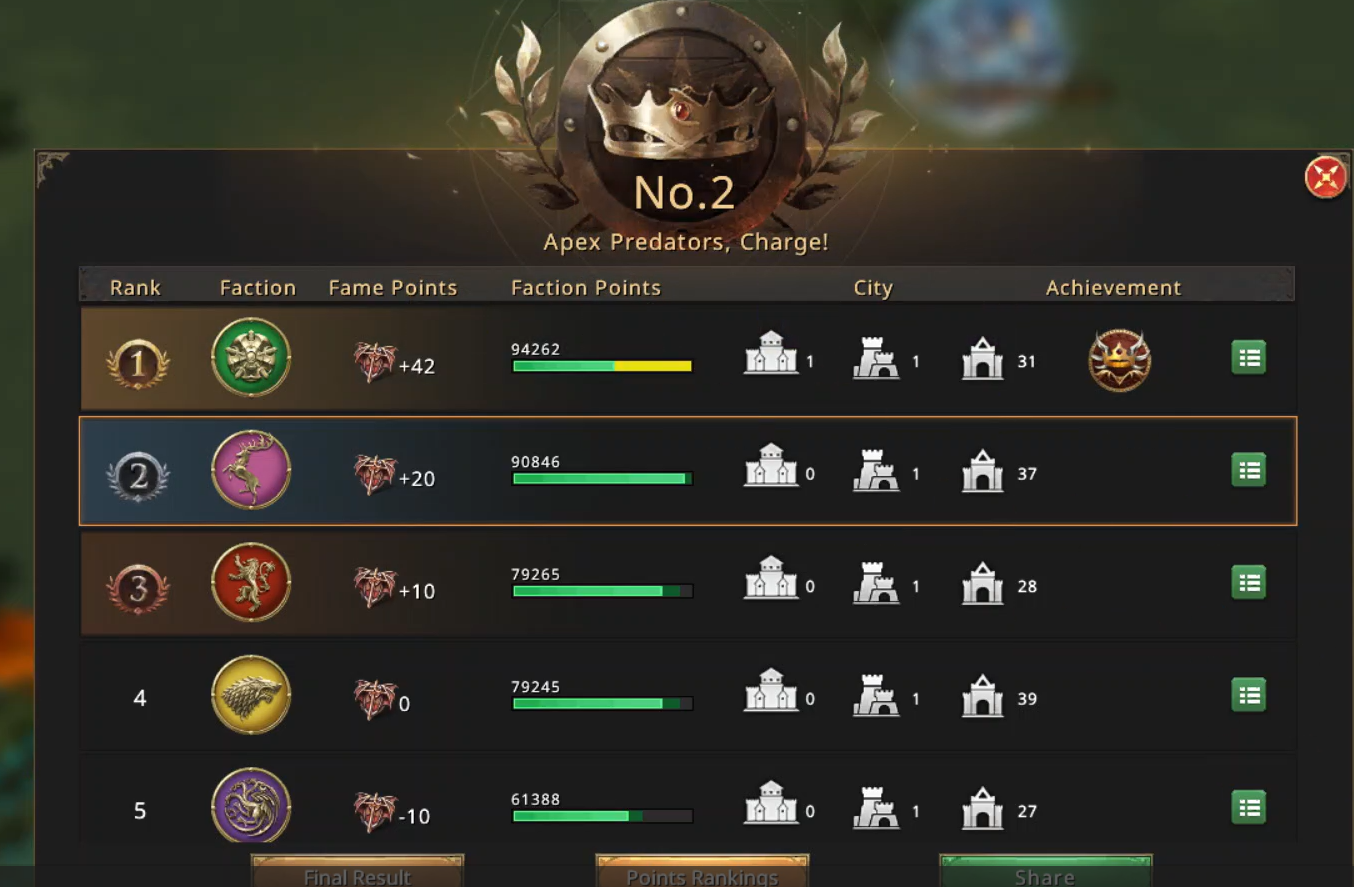This screenshot has width=1354, height=887.
Task: Click the green Share button
Action: (1045, 871)
